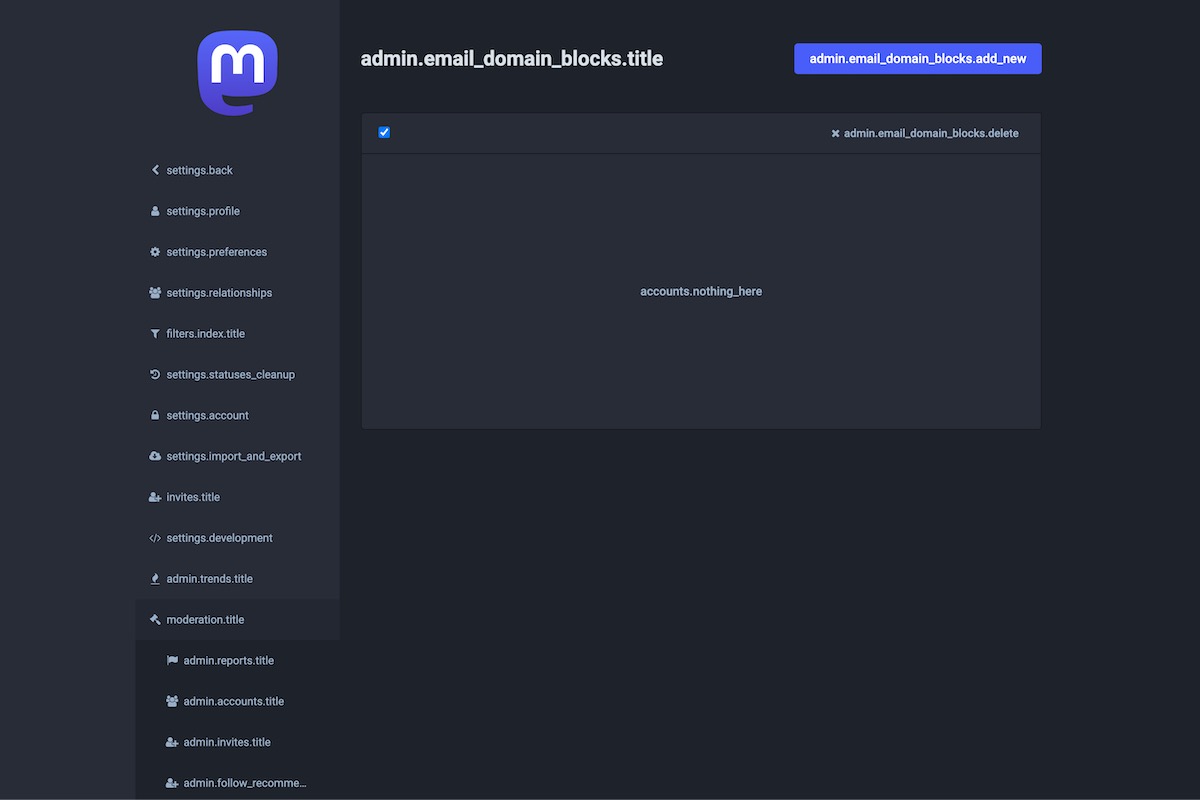Viewport: 1200px width, 800px height.
Task: Click the cloud download icon beside settings.import_and_export
Action: point(155,456)
